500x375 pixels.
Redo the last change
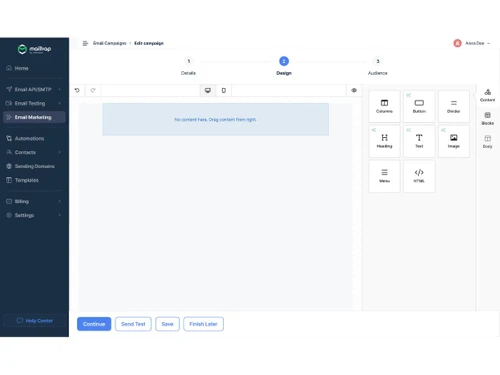pos(93,90)
